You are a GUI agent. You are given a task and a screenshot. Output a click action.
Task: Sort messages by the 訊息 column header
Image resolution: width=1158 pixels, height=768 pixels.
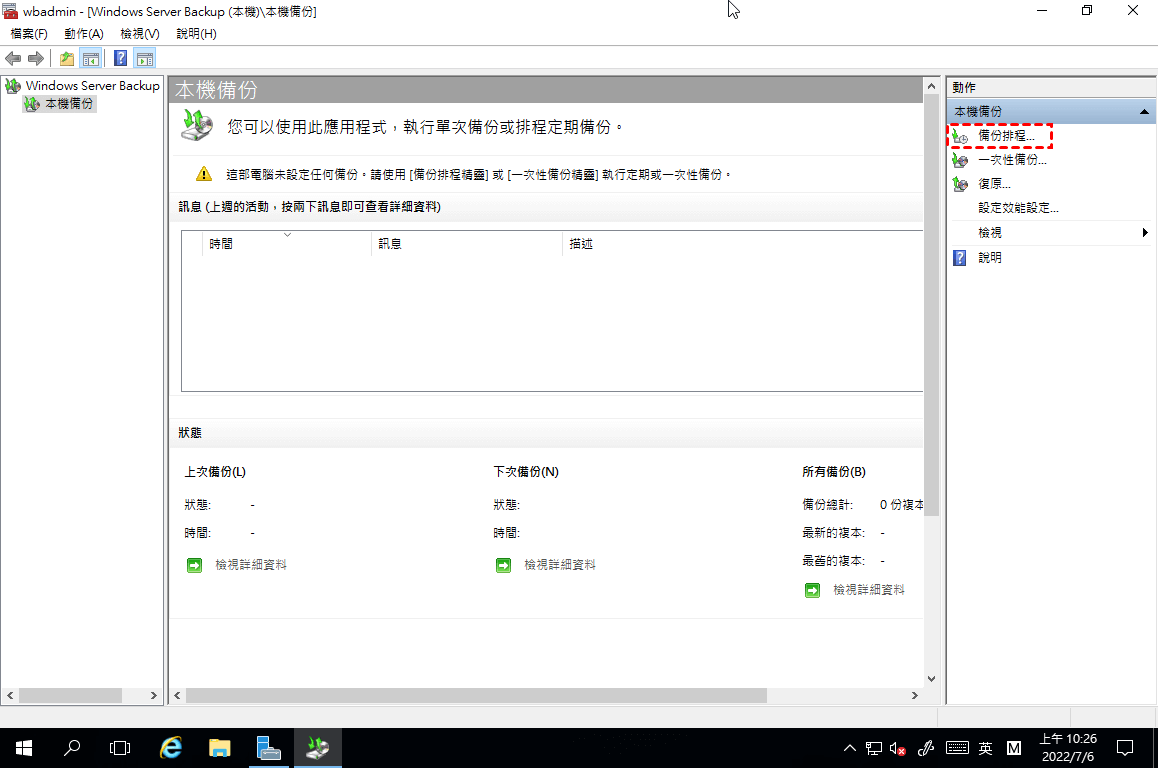[x=466, y=244]
